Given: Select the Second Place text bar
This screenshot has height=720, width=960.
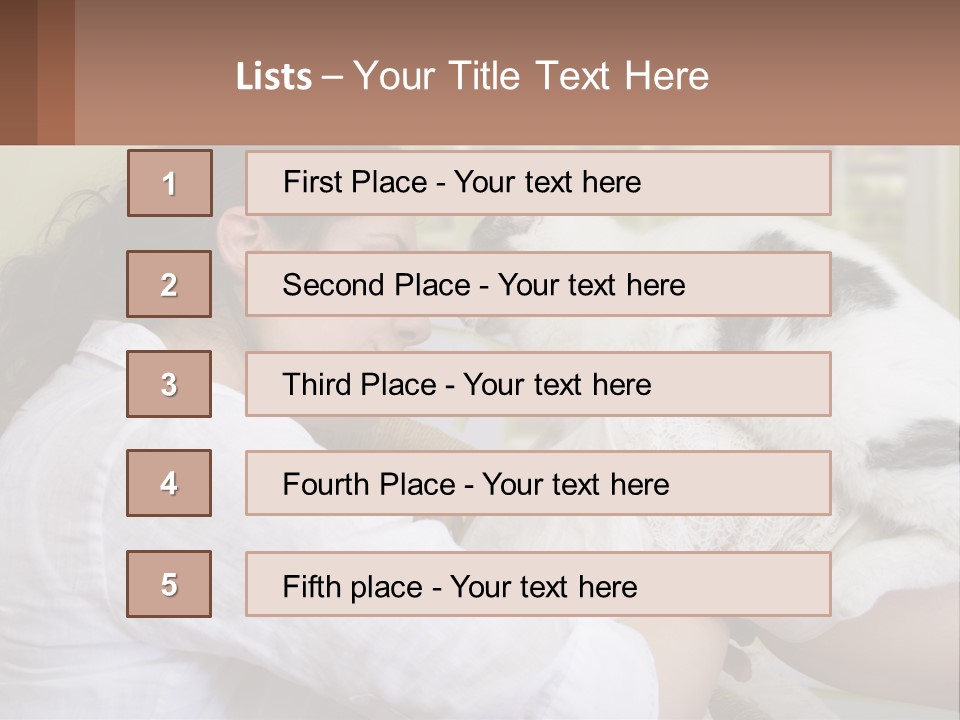Looking at the screenshot, I should tap(538, 284).
